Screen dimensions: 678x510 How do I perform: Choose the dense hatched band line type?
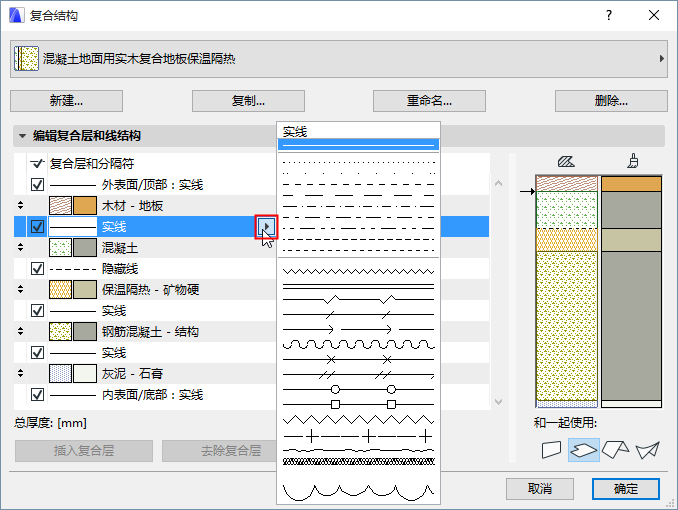coord(358,462)
